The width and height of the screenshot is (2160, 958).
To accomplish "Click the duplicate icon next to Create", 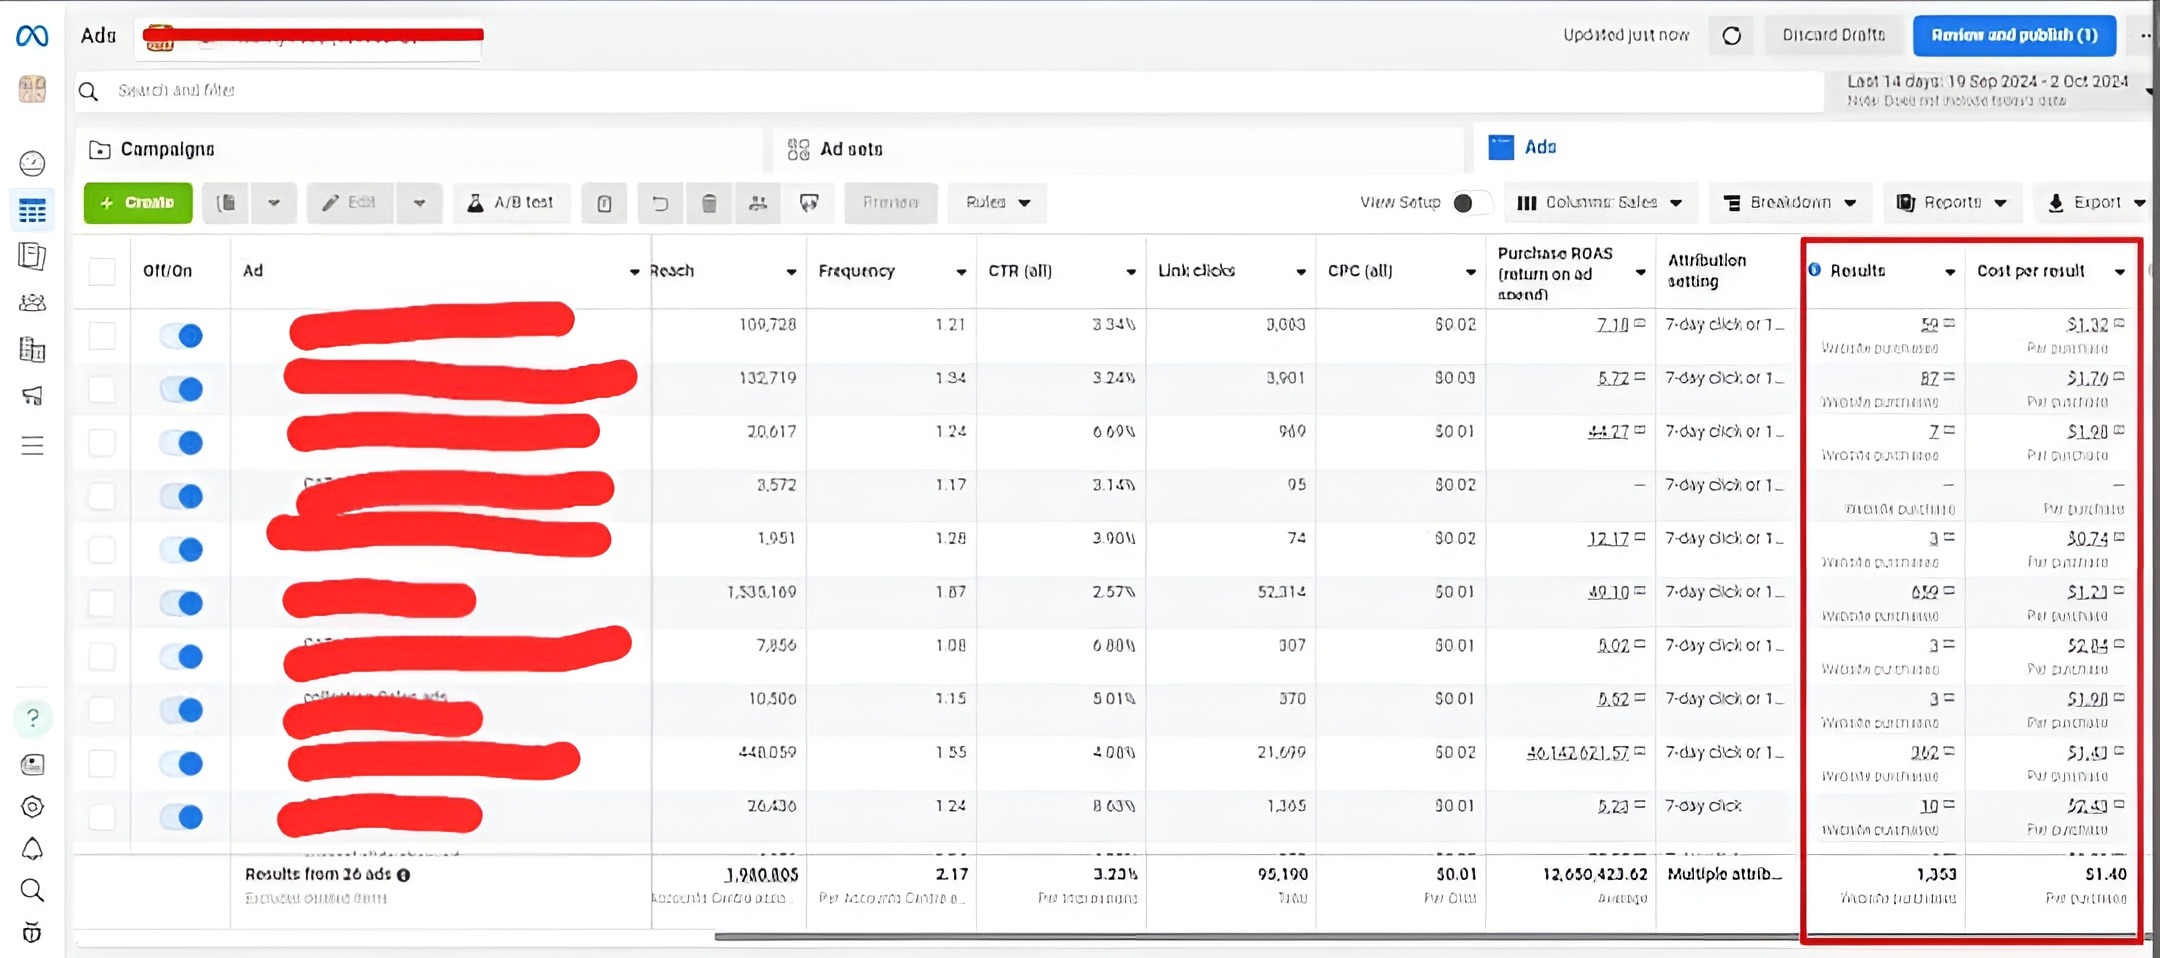I will click(227, 203).
